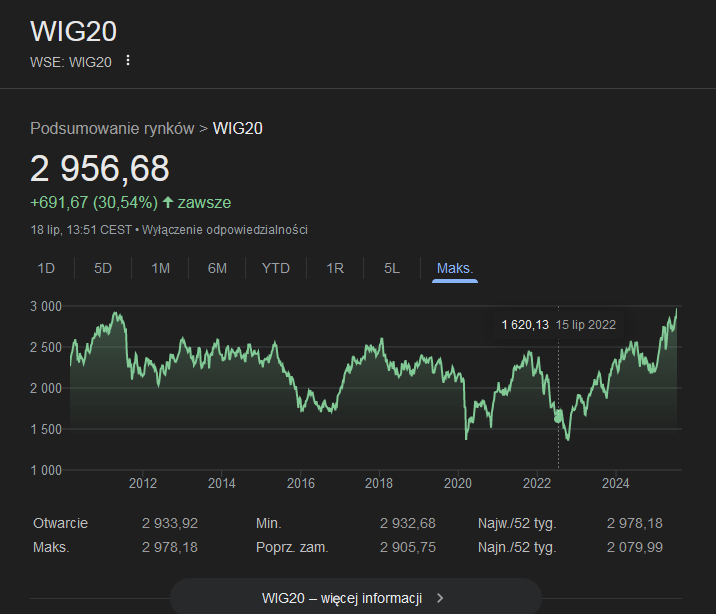This screenshot has width=716, height=614.
Task: Click the 52-week low value 2 079,99
Action: [635, 547]
